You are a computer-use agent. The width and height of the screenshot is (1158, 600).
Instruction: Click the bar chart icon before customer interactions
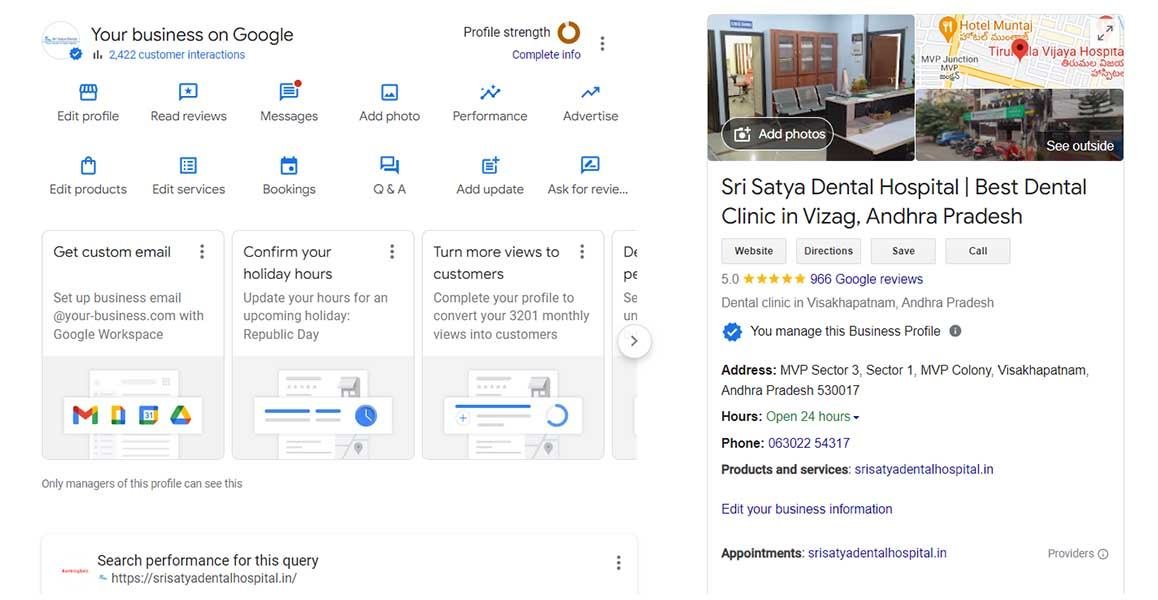[x=97, y=55]
